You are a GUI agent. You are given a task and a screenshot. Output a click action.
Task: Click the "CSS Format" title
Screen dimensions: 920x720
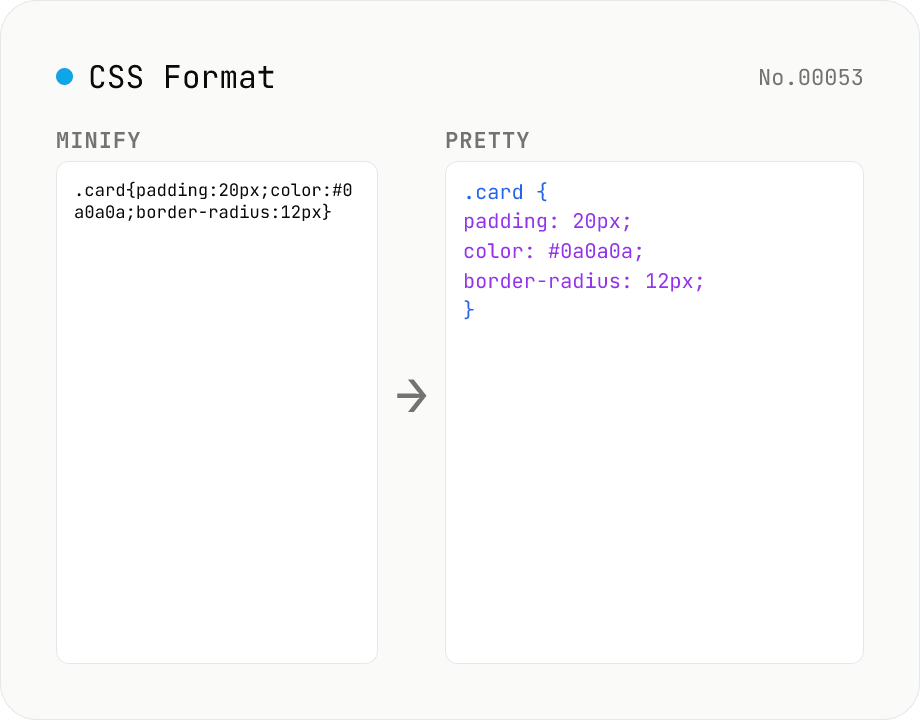[x=182, y=77]
